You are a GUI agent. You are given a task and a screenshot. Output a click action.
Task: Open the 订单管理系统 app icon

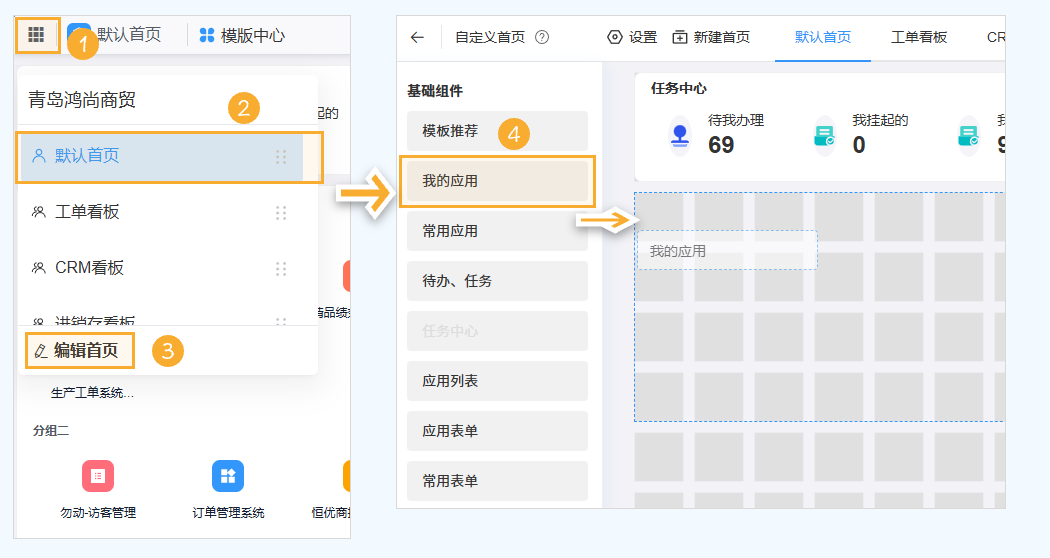228,476
